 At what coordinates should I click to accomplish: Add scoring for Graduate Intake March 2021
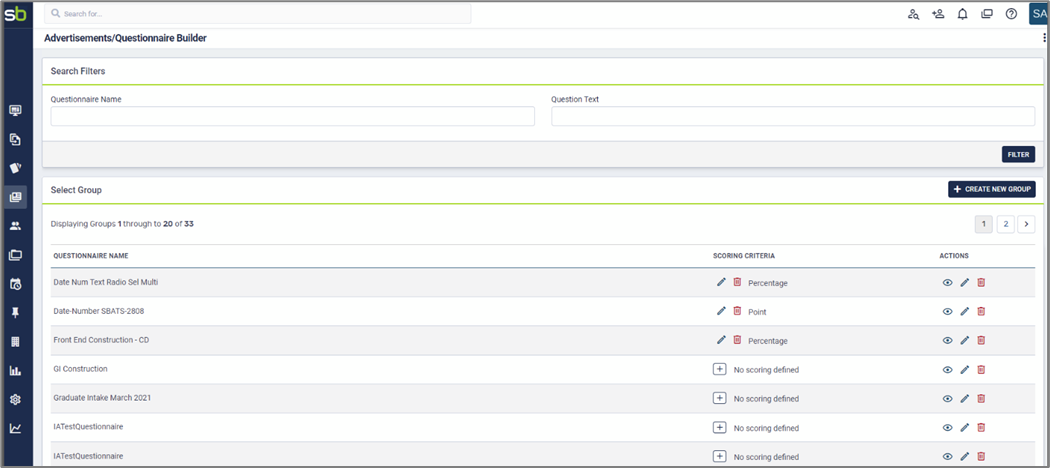(x=719, y=398)
